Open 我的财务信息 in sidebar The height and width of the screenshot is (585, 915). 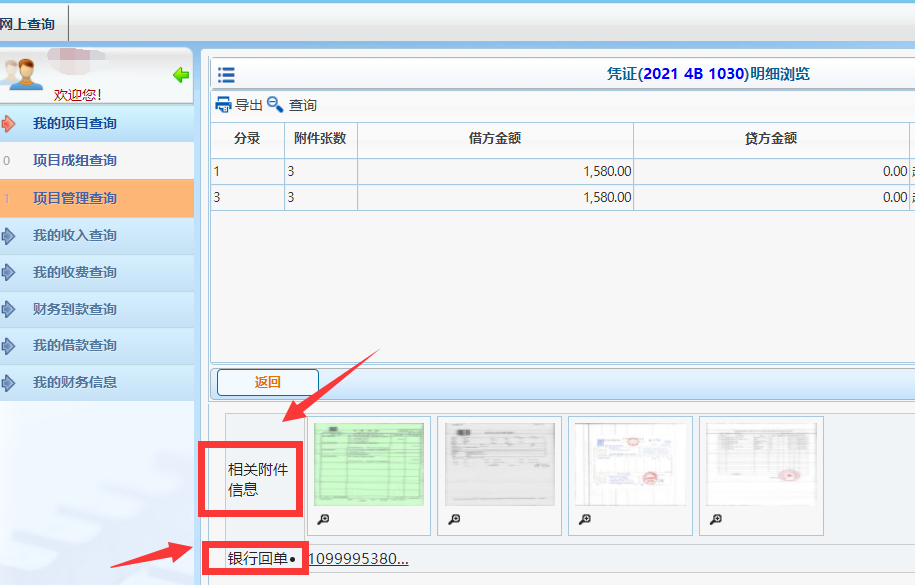point(75,383)
